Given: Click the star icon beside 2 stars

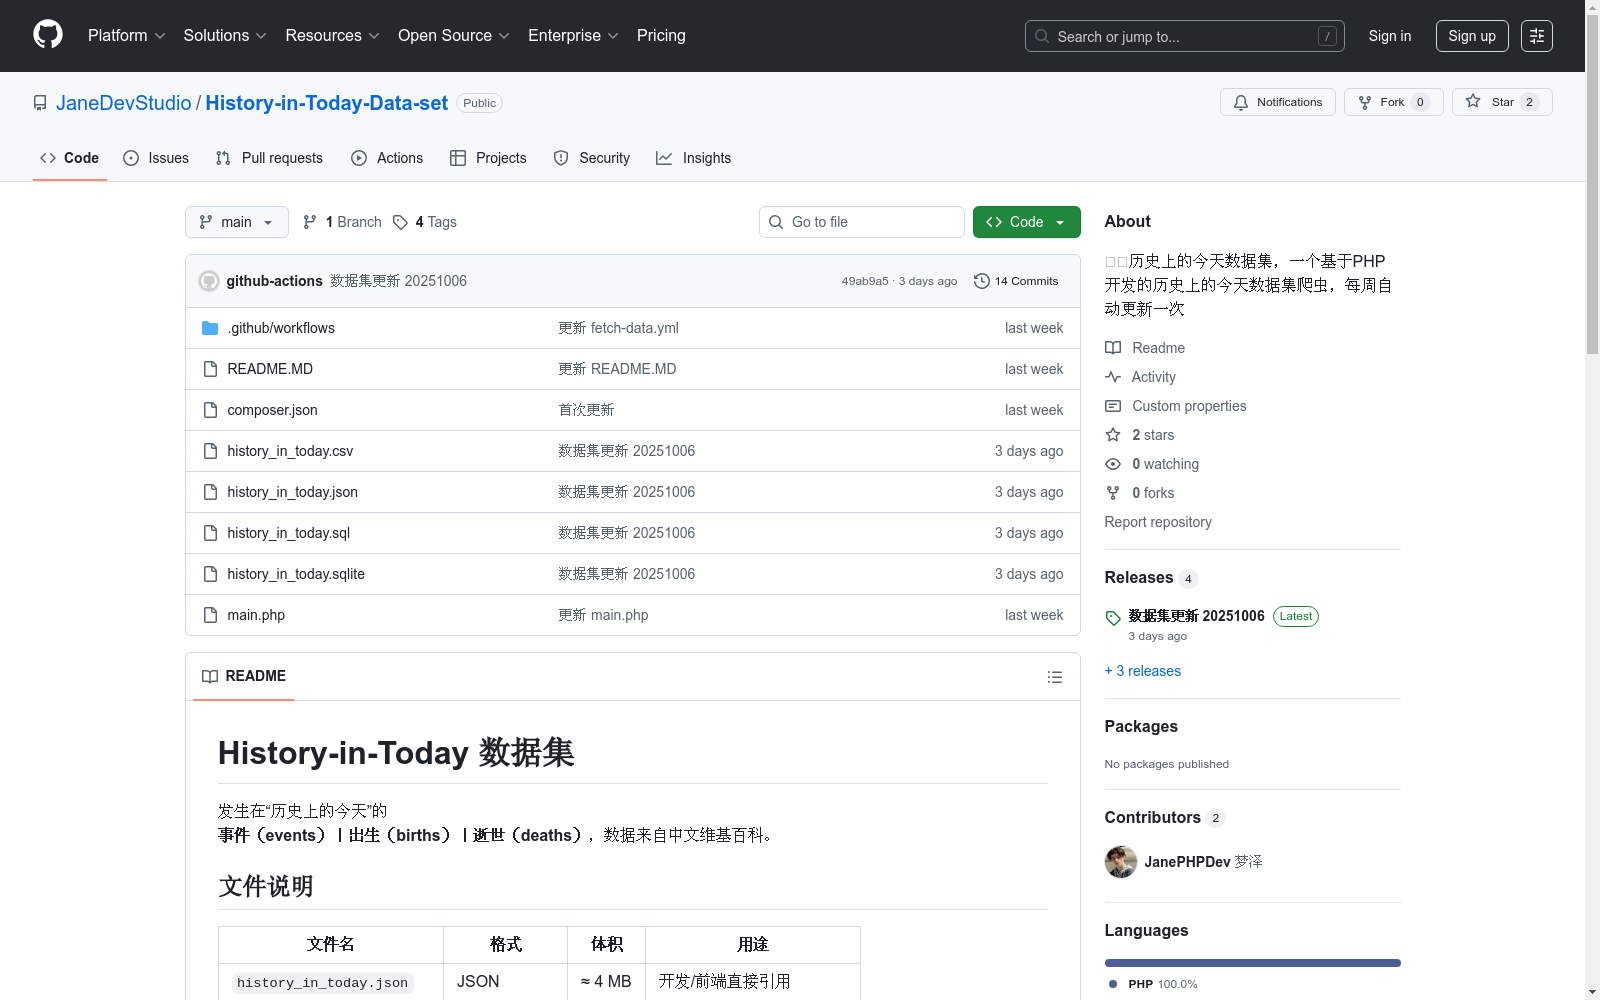Looking at the screenshot, I should pos(1113,435).
